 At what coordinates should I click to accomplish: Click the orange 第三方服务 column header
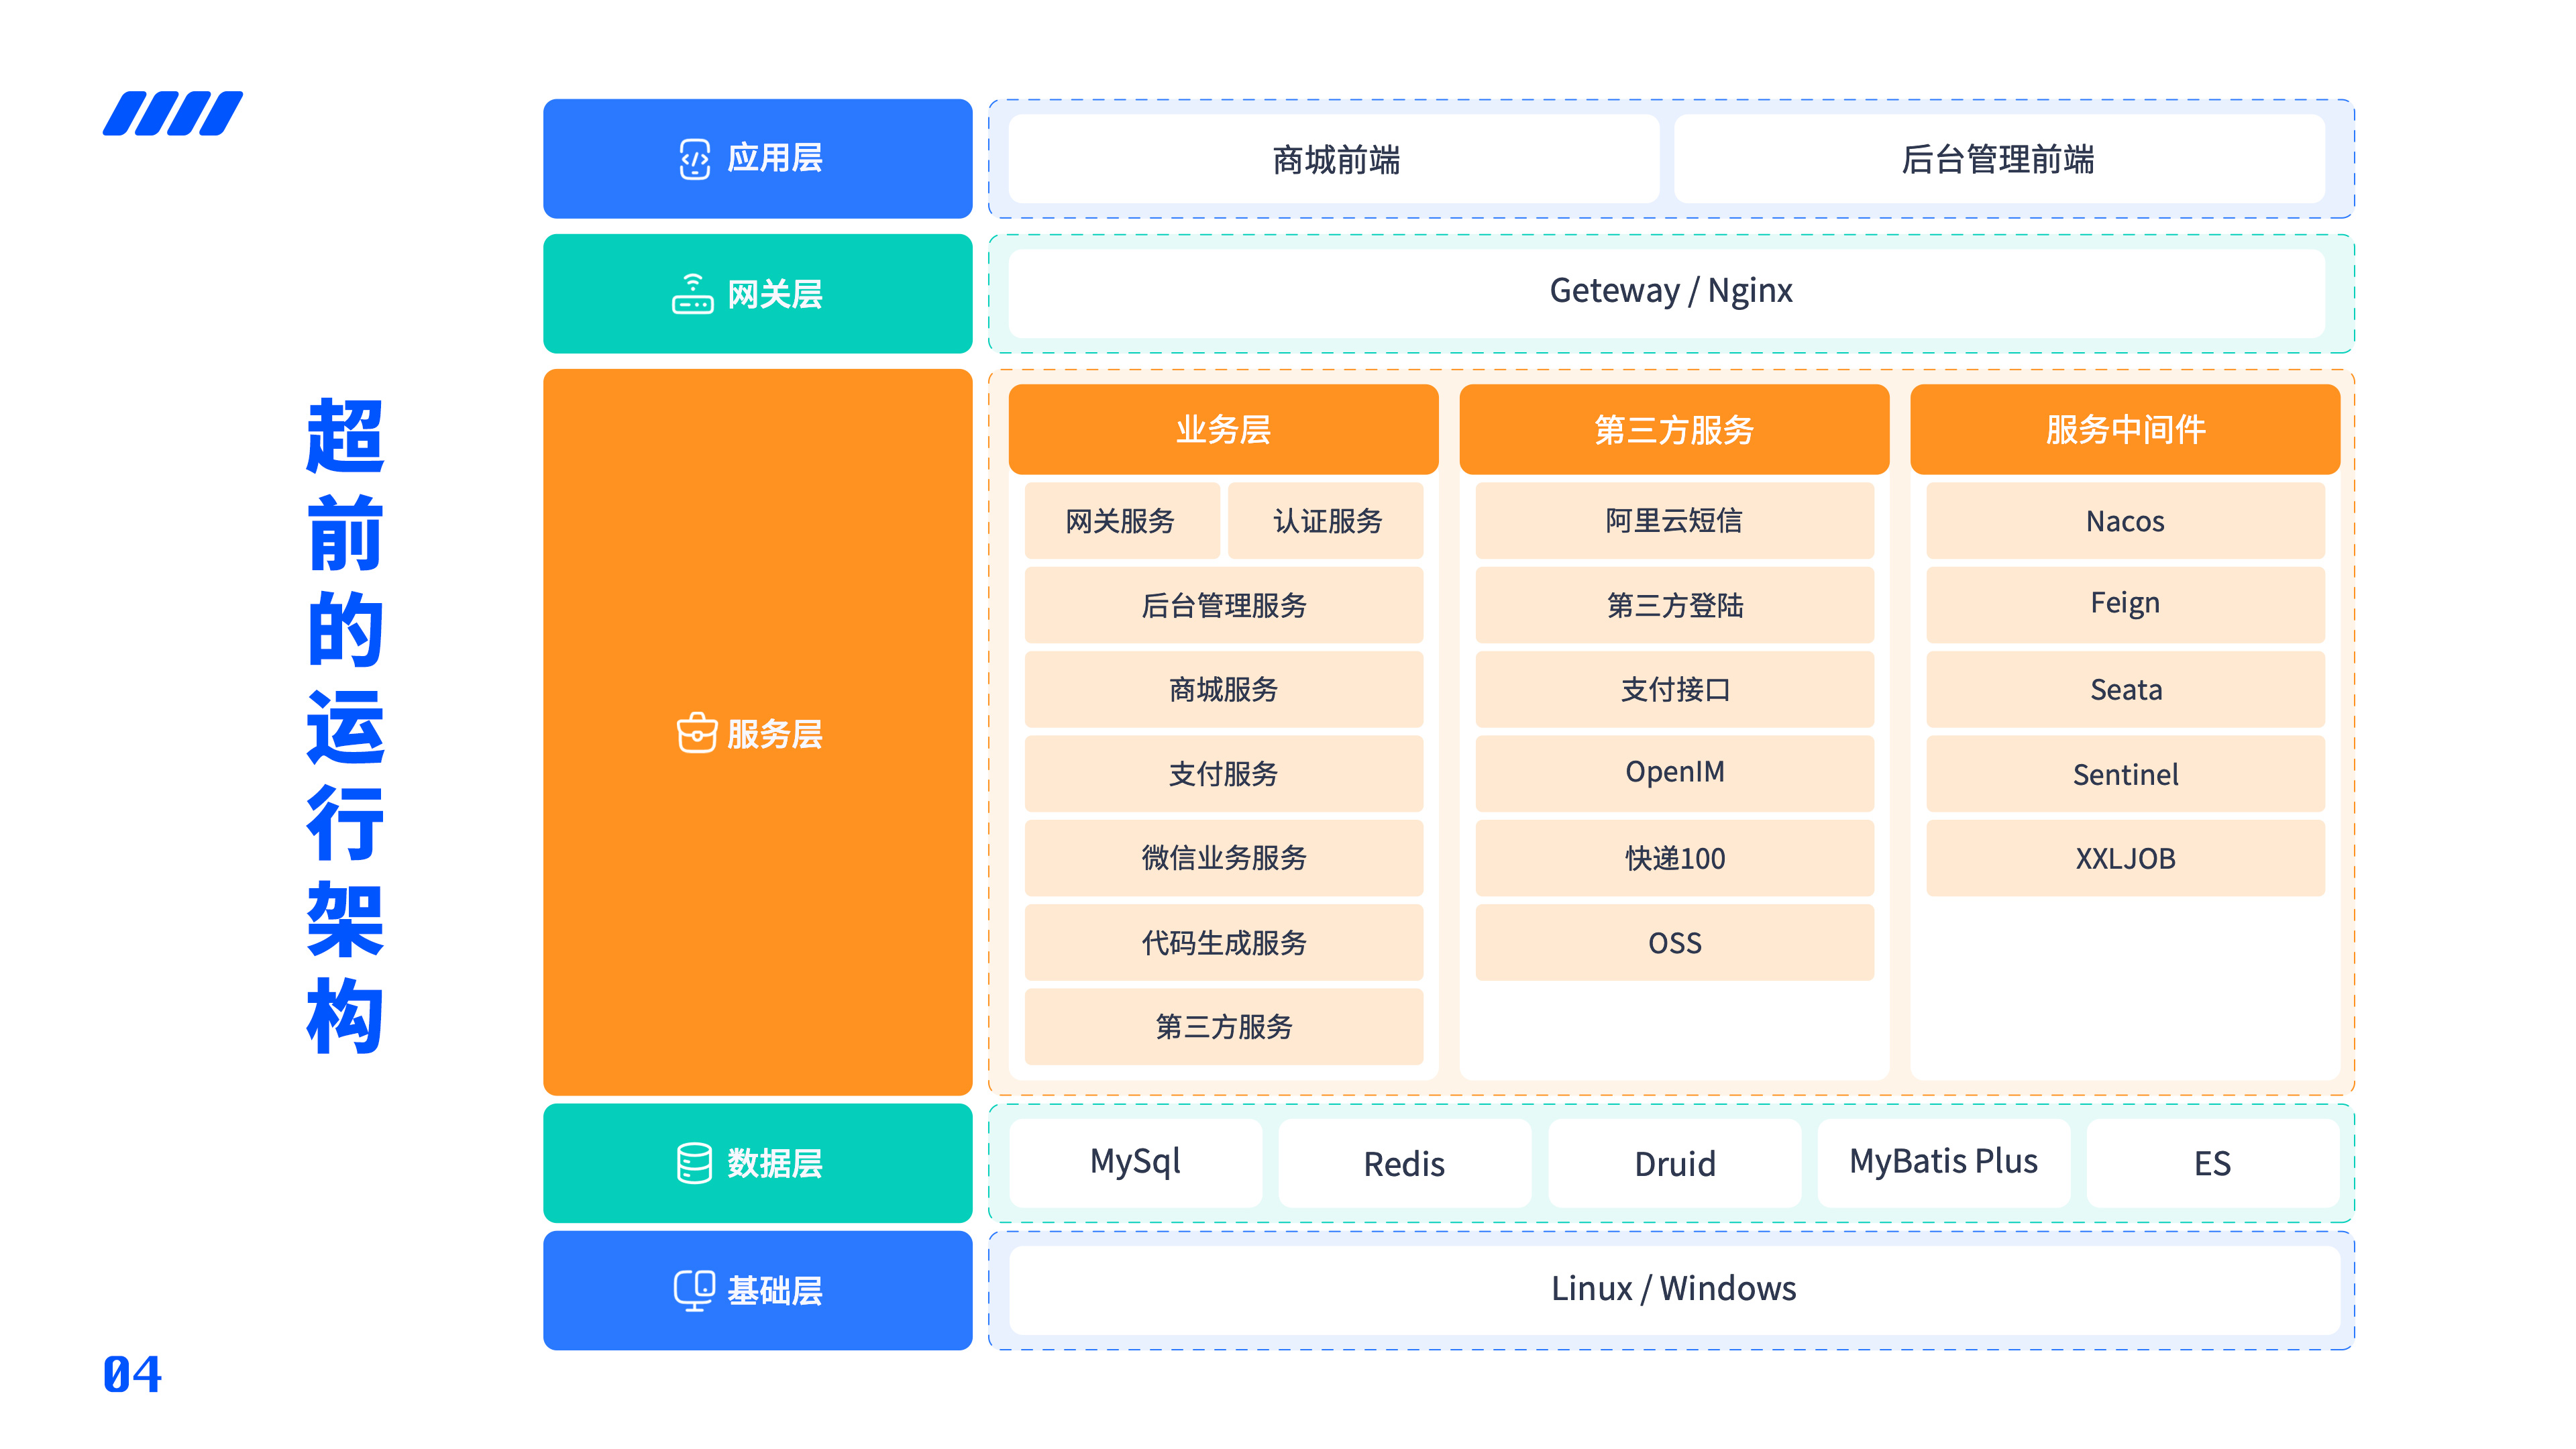[x=1674, y=429]
